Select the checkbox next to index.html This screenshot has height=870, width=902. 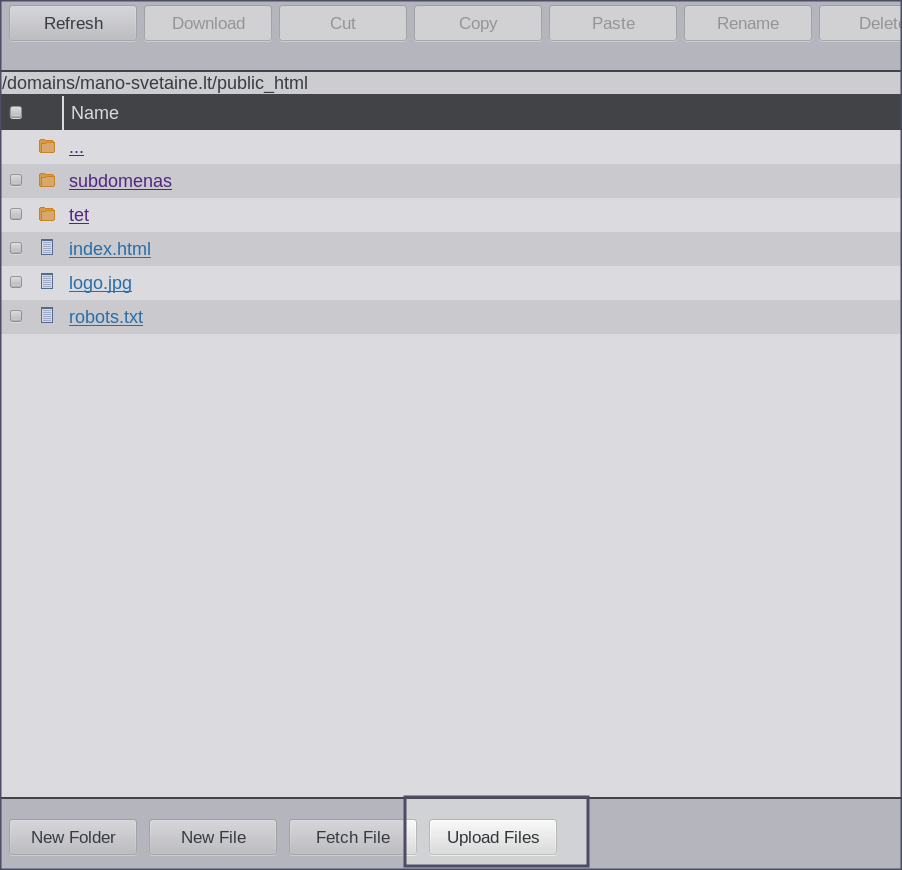[x=16, y=248]
